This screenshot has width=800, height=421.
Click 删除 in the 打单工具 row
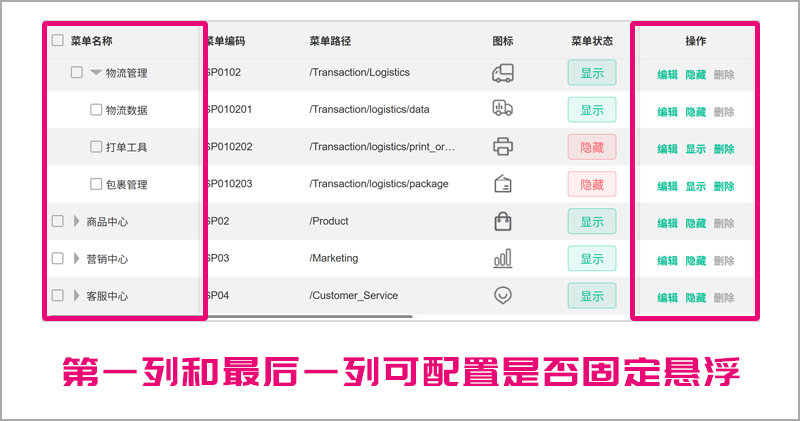724,149
